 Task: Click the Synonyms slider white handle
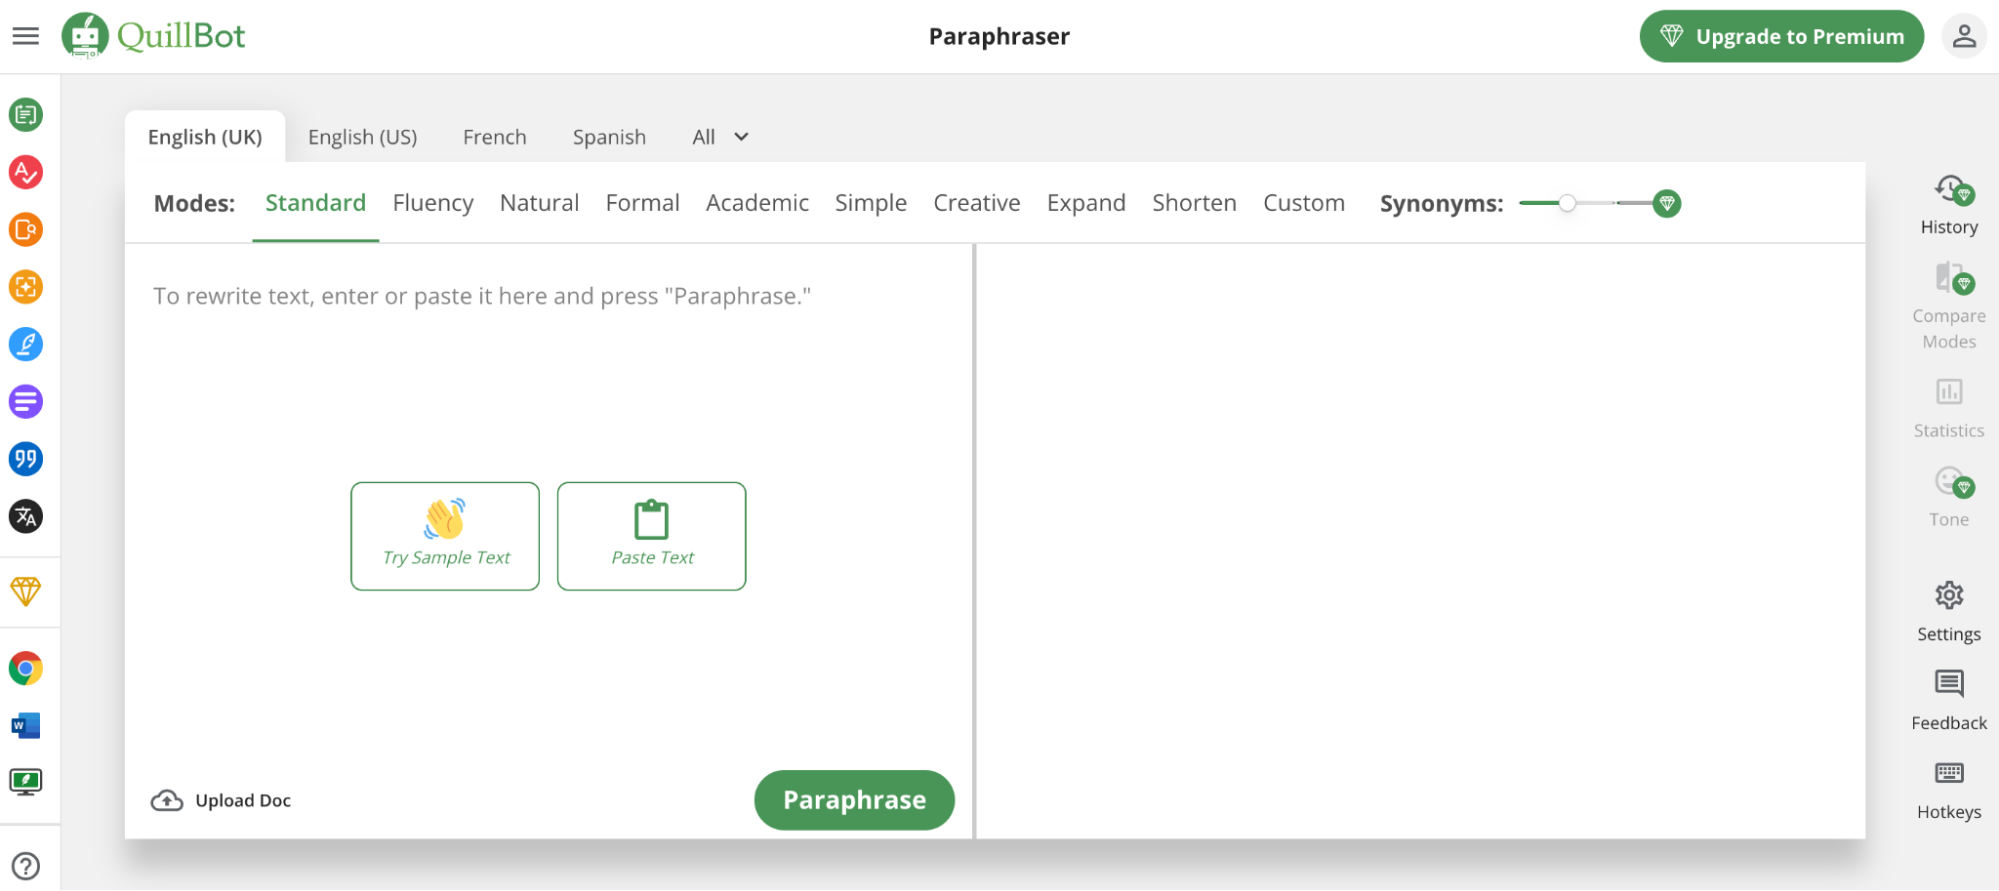point(1567,203)
